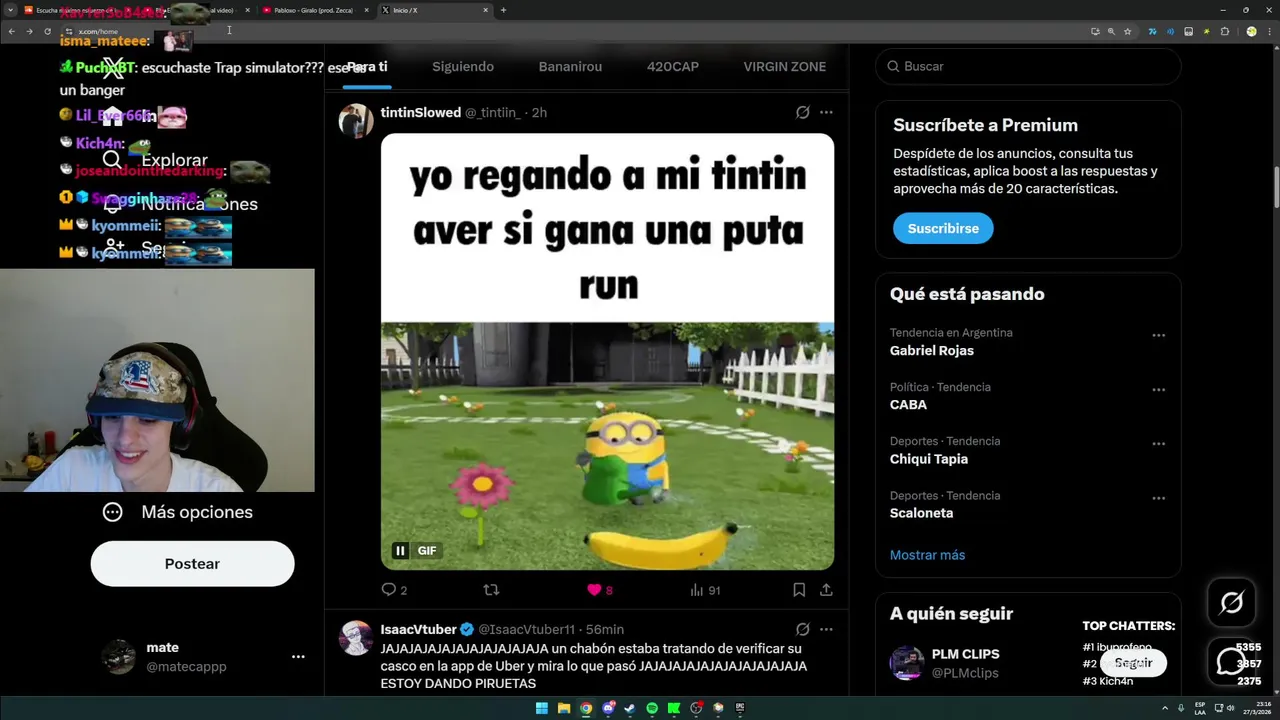Open IsaacVtuber's profile avatar
1280x720 pixels.
pyautogui.click(x=356, y=637)
